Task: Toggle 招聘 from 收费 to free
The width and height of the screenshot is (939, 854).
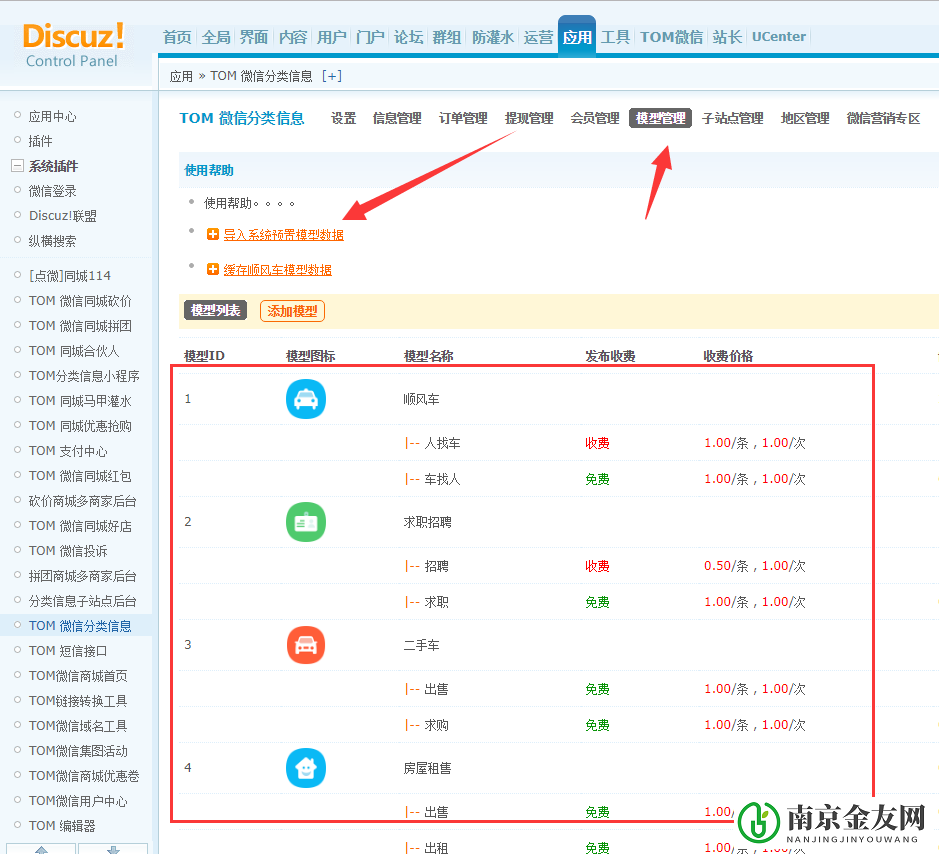Action: tap(597, 565)
